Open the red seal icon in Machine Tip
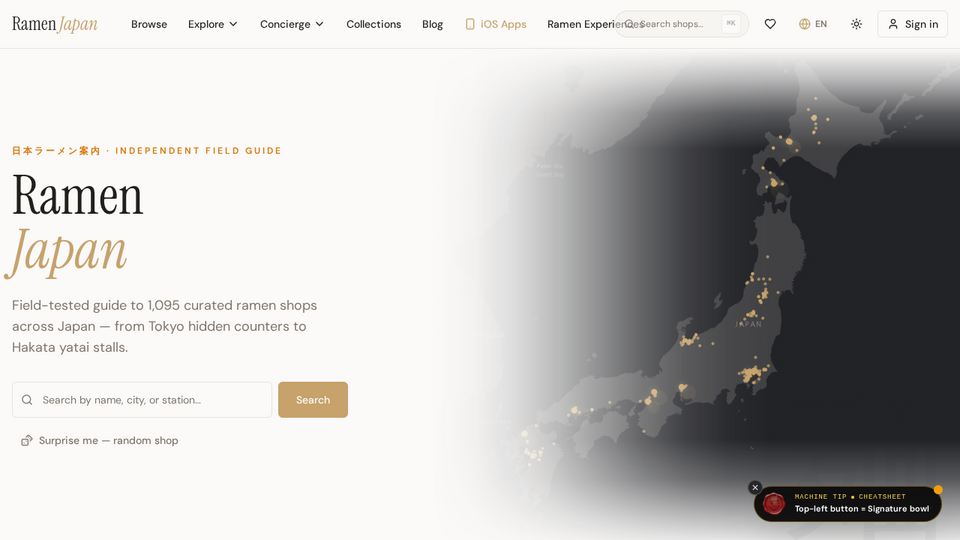The height and width of the screenshot is (540, 960). tap(774, 504)
